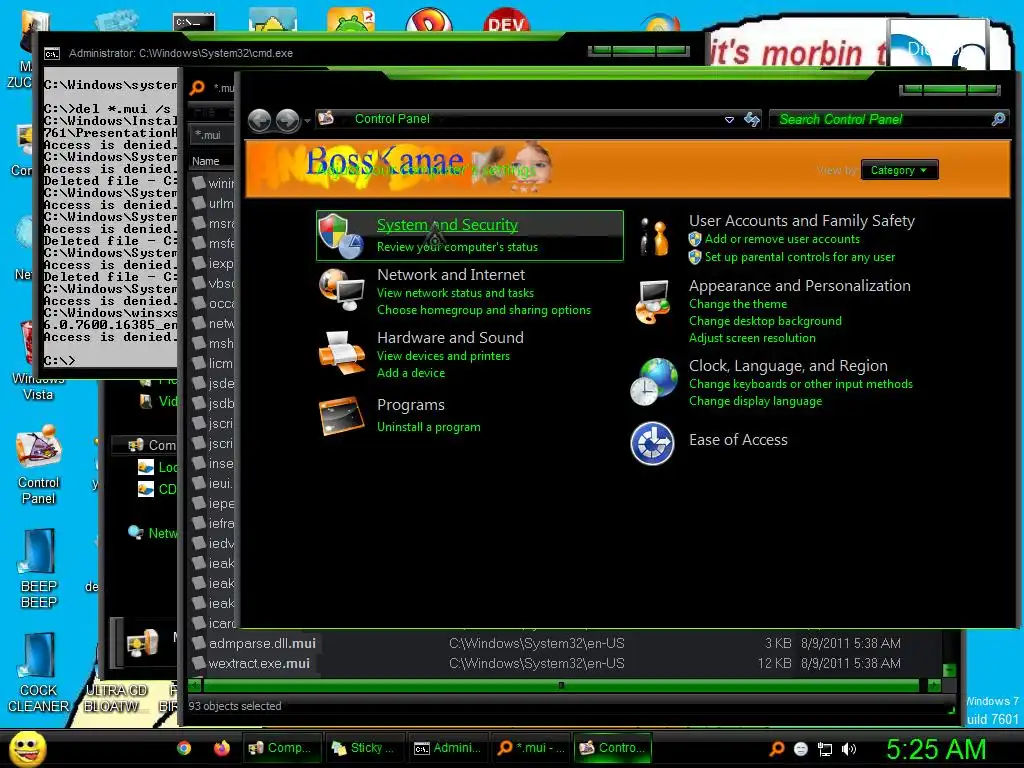1024x768 pixels.
Task: Launch Chrome from taskbar quick launch
Action: click(184, 748)
